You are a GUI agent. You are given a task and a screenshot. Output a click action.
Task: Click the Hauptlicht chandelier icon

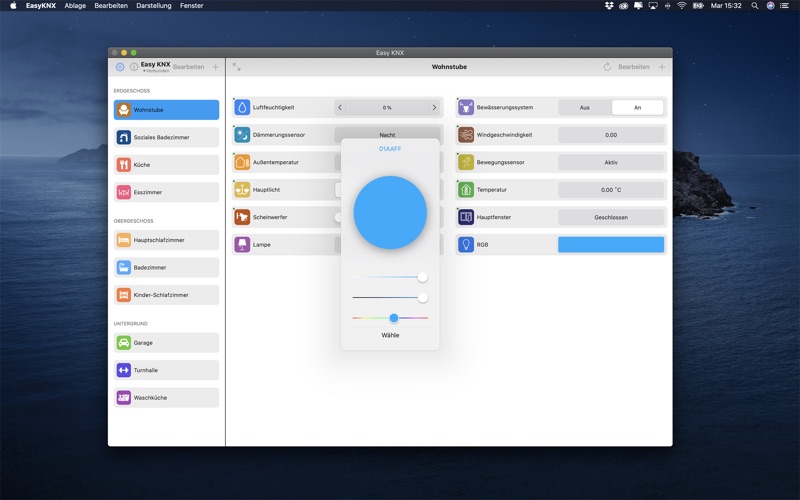[242, 190]
